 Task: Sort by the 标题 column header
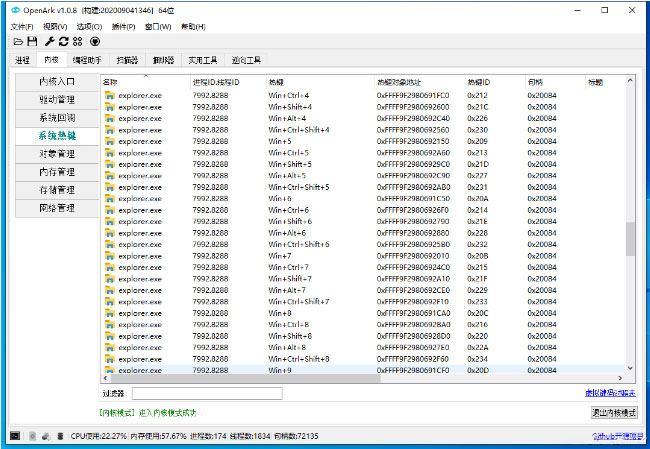click(x=605, y=82)
